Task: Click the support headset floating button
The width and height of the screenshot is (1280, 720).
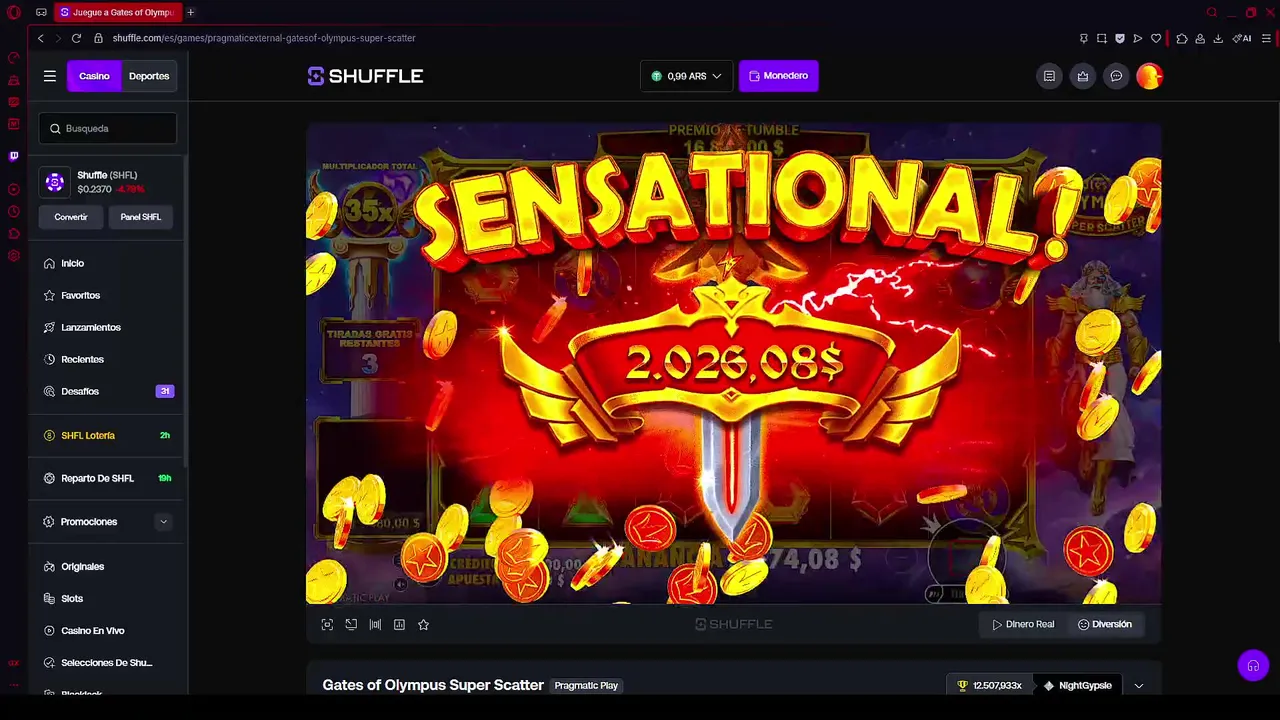Action: [x=1253, y=666]
